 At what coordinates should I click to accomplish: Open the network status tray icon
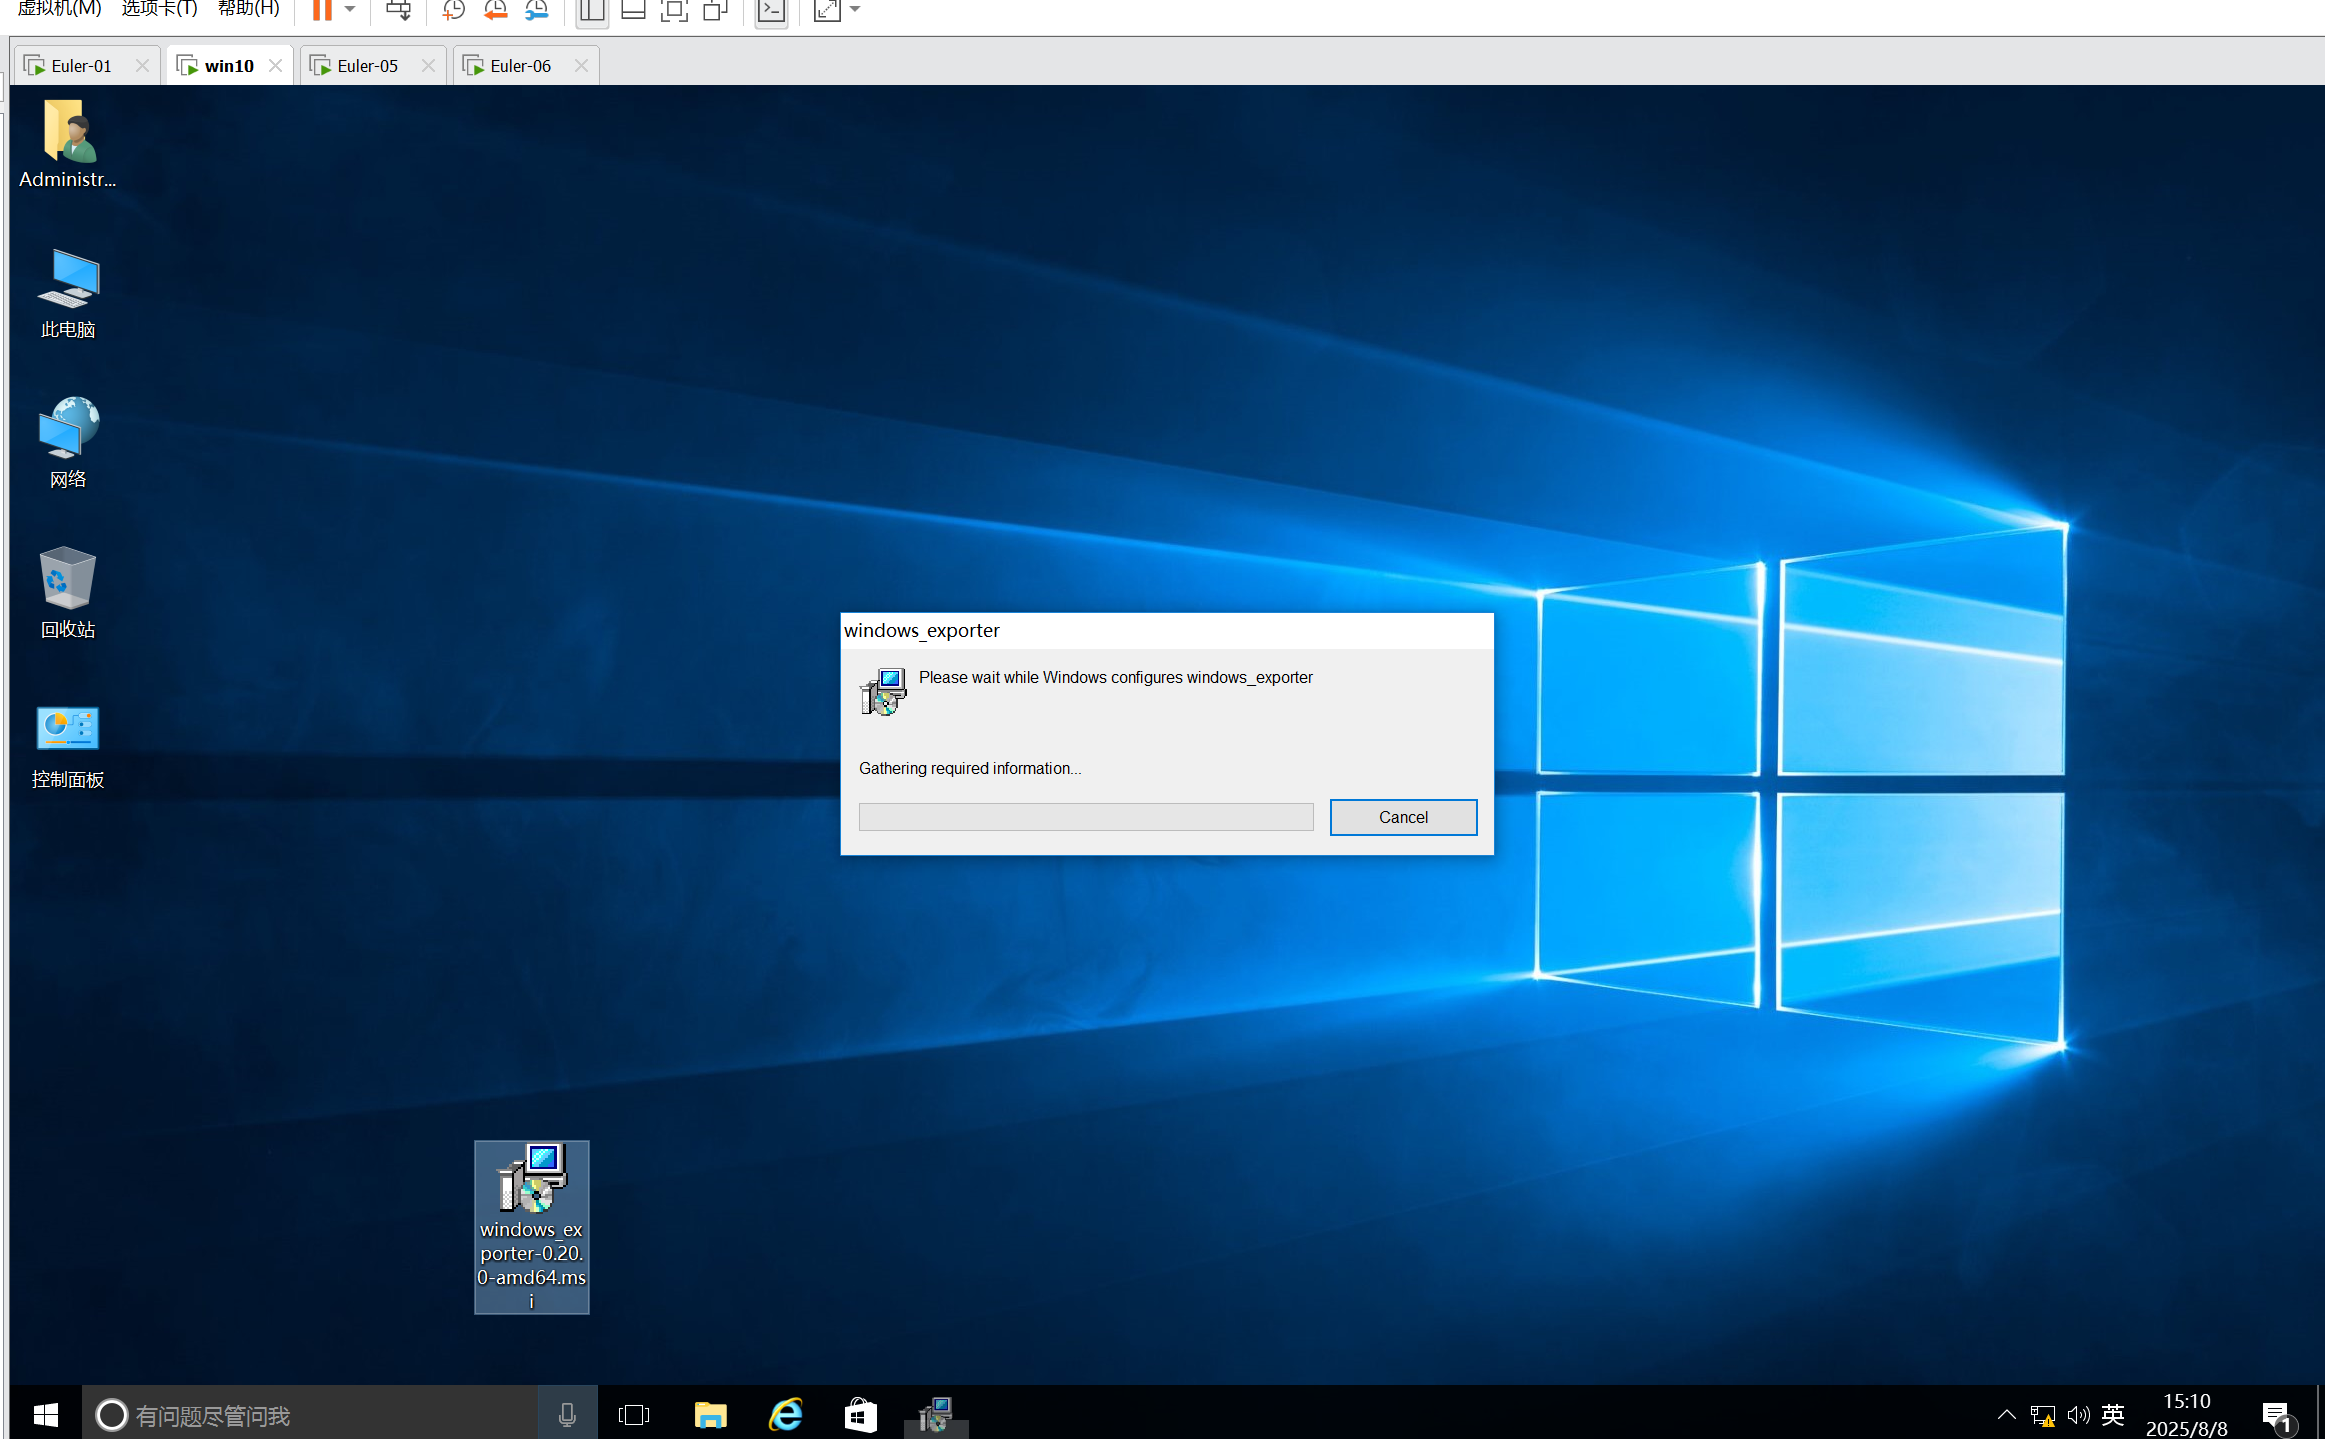(2042, 1416)
